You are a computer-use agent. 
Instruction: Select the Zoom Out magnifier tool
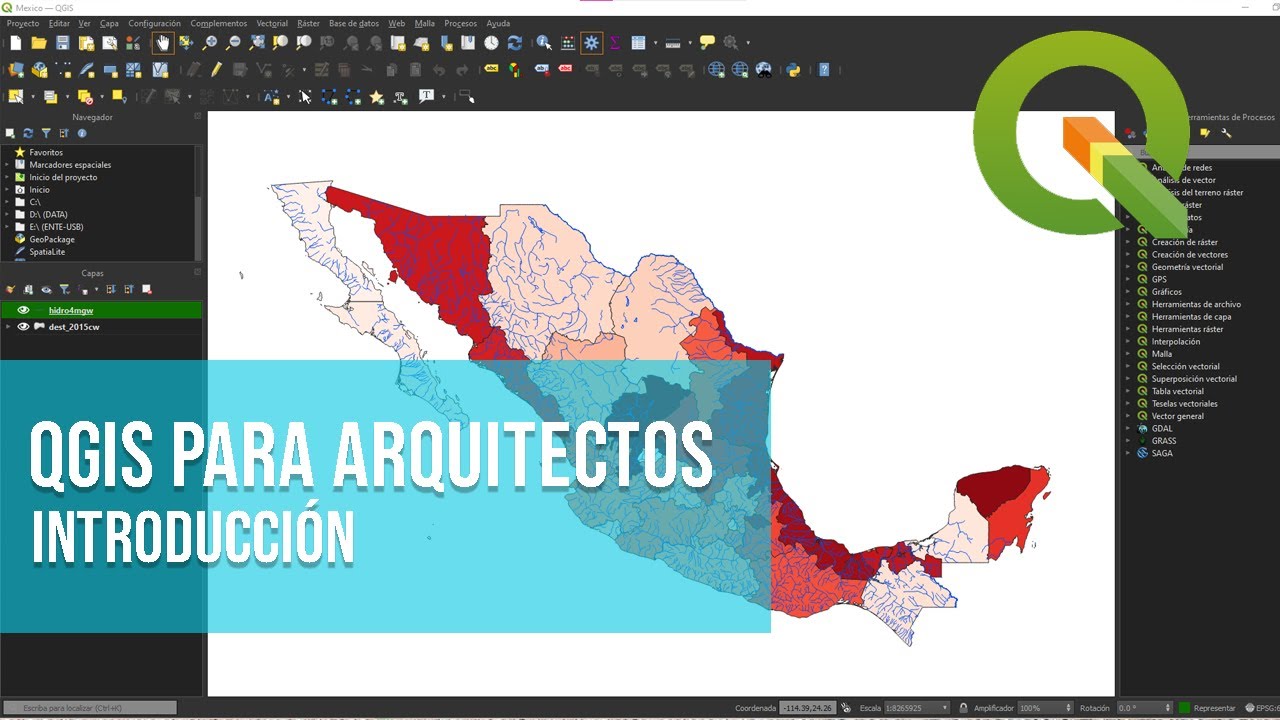pos(233,43)
